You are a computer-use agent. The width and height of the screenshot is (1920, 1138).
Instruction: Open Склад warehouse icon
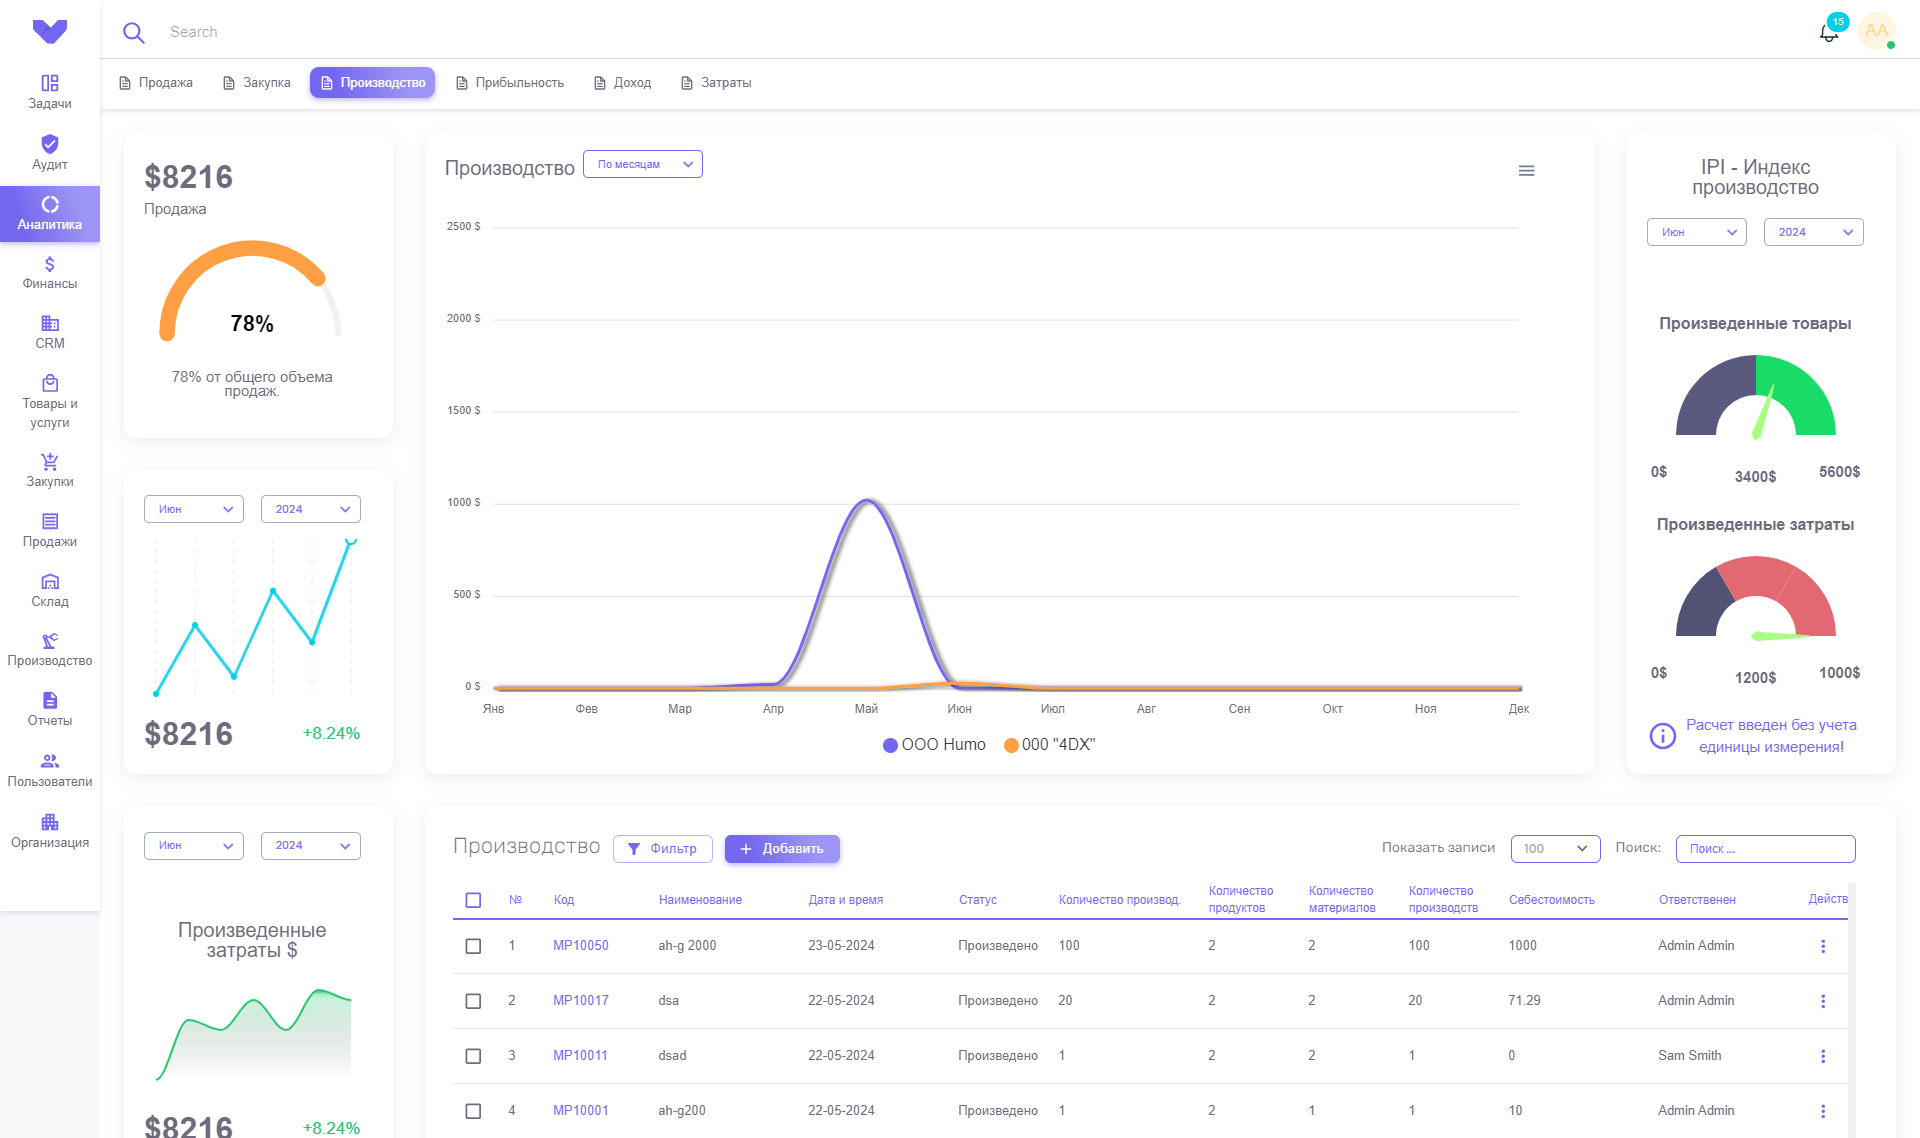(50, 581)
